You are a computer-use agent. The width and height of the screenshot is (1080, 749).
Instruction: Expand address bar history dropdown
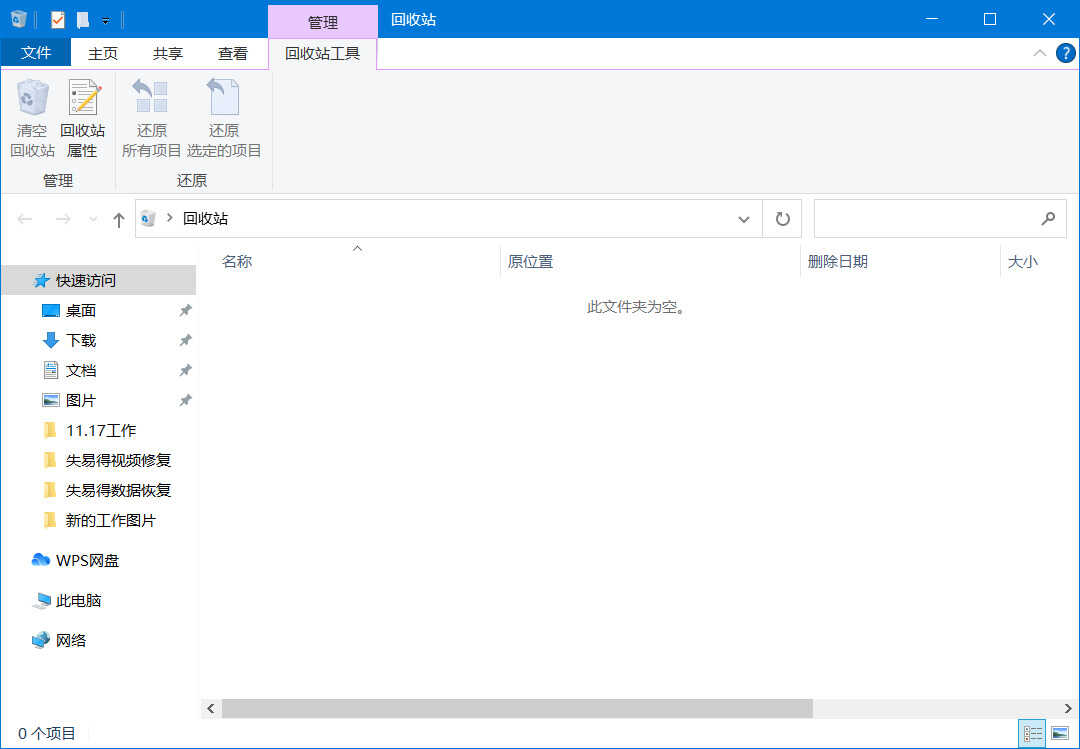coord(743,219)
